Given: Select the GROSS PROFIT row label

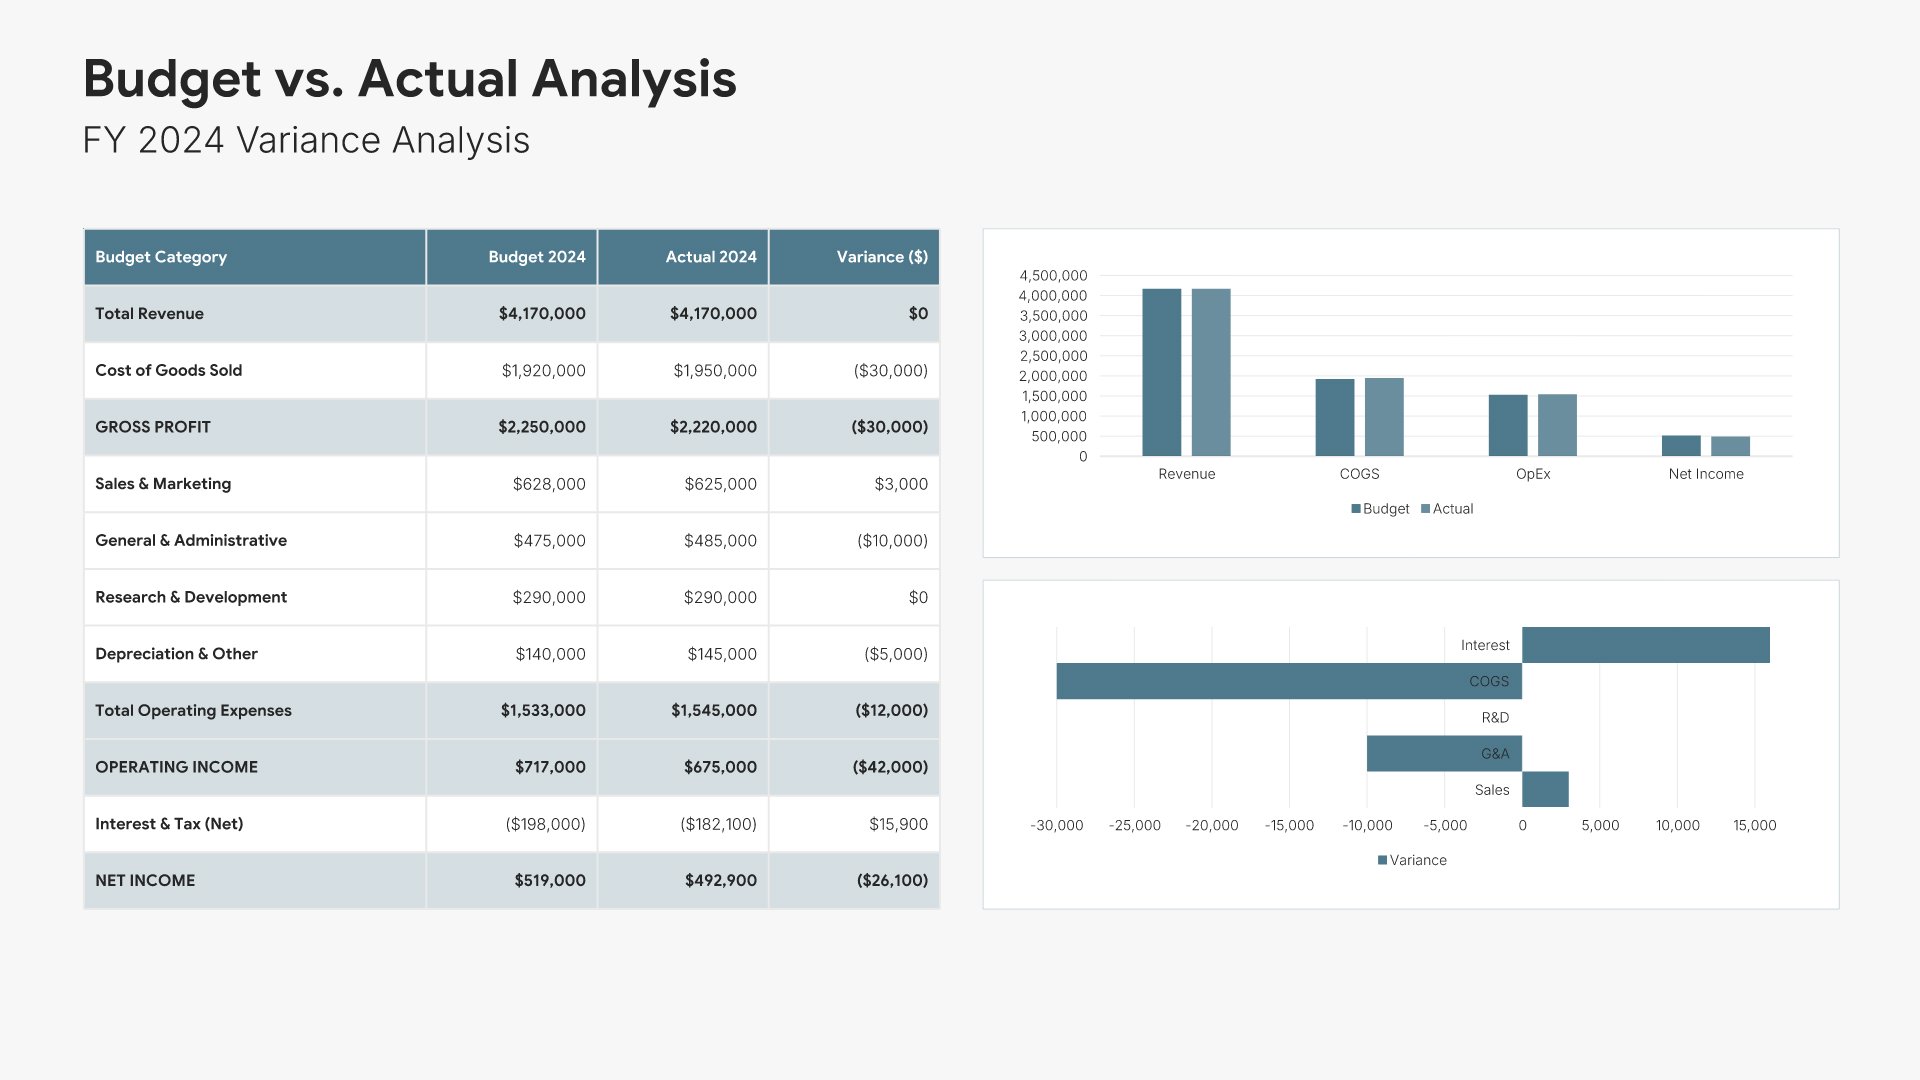Looking at the screenshot, I should [x=153, y=427].
